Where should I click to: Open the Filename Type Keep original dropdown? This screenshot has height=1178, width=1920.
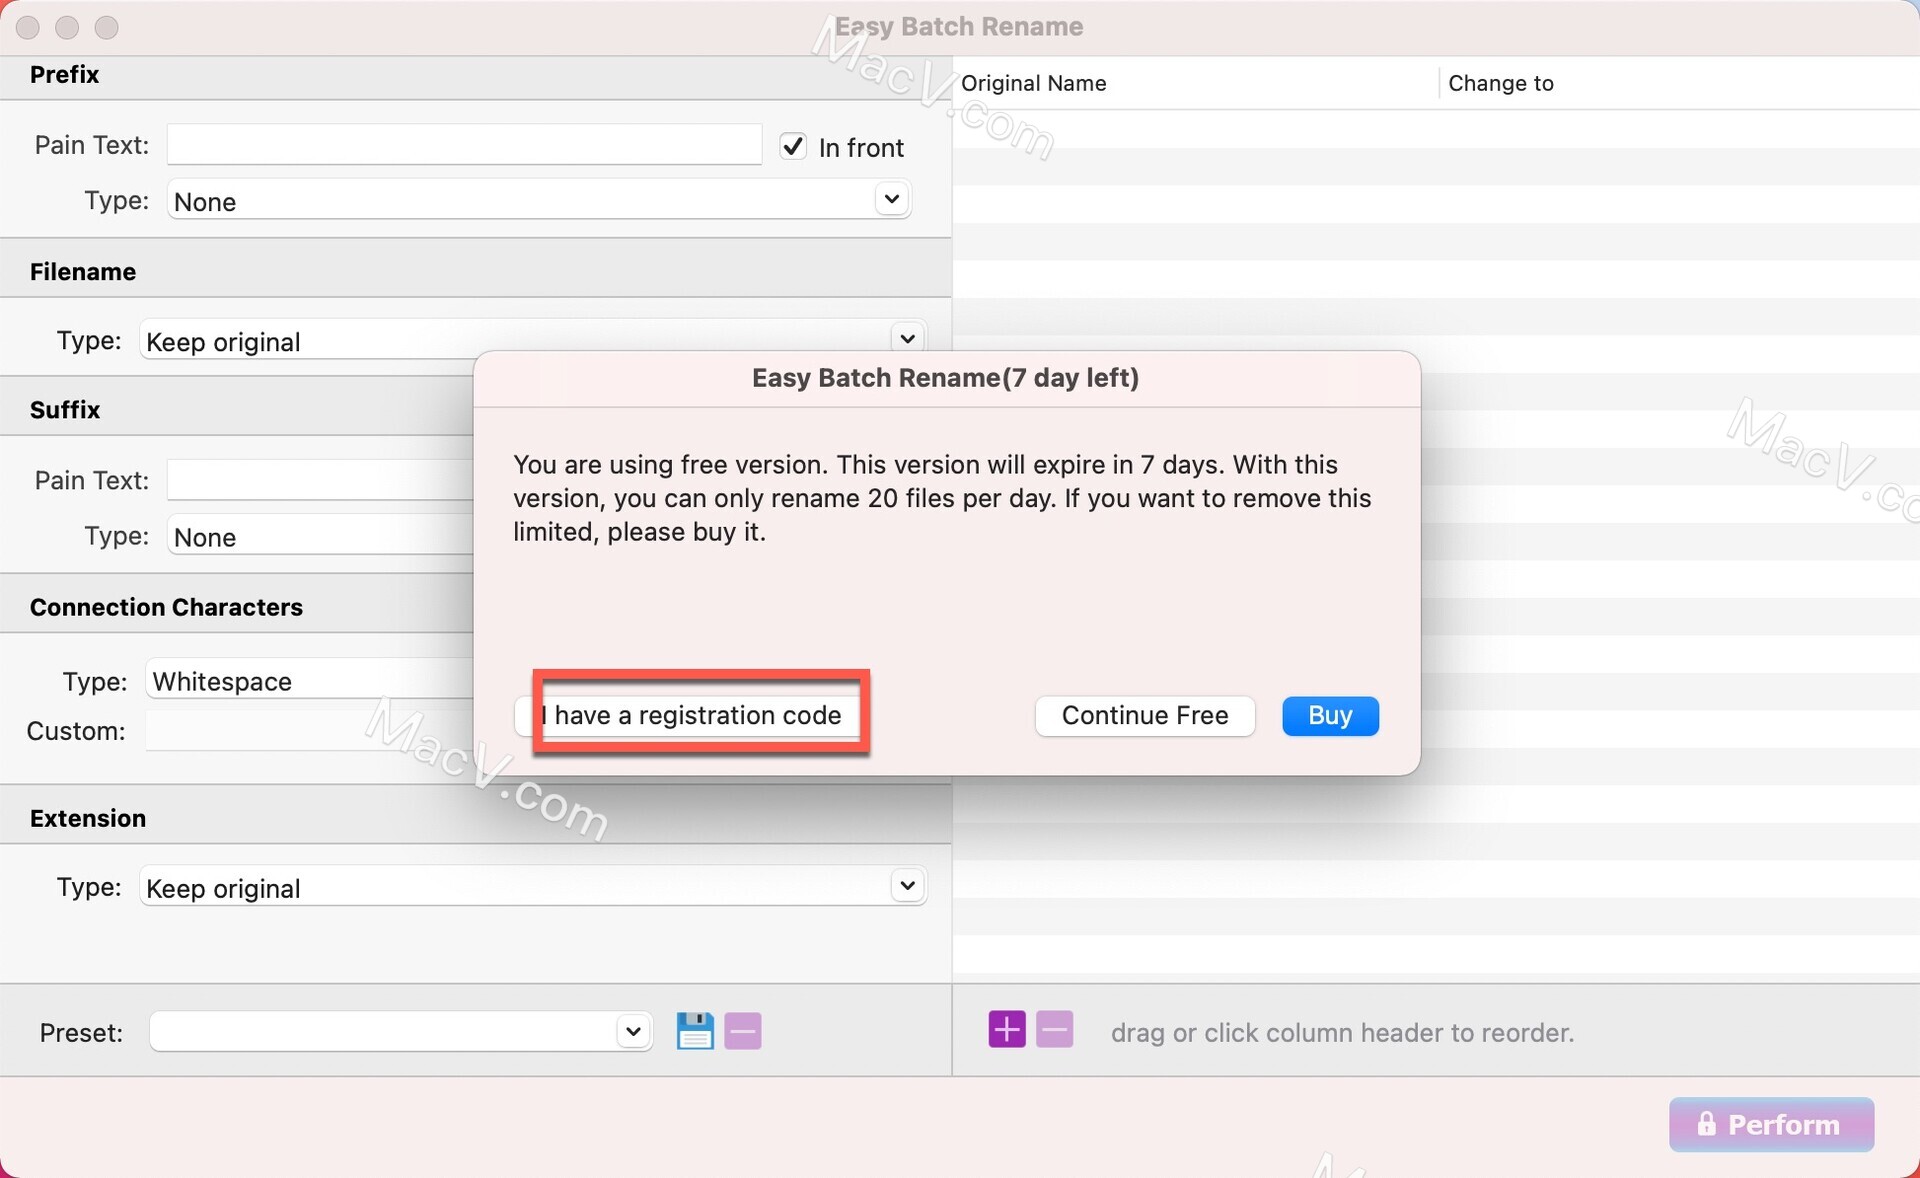pos(533,340)
